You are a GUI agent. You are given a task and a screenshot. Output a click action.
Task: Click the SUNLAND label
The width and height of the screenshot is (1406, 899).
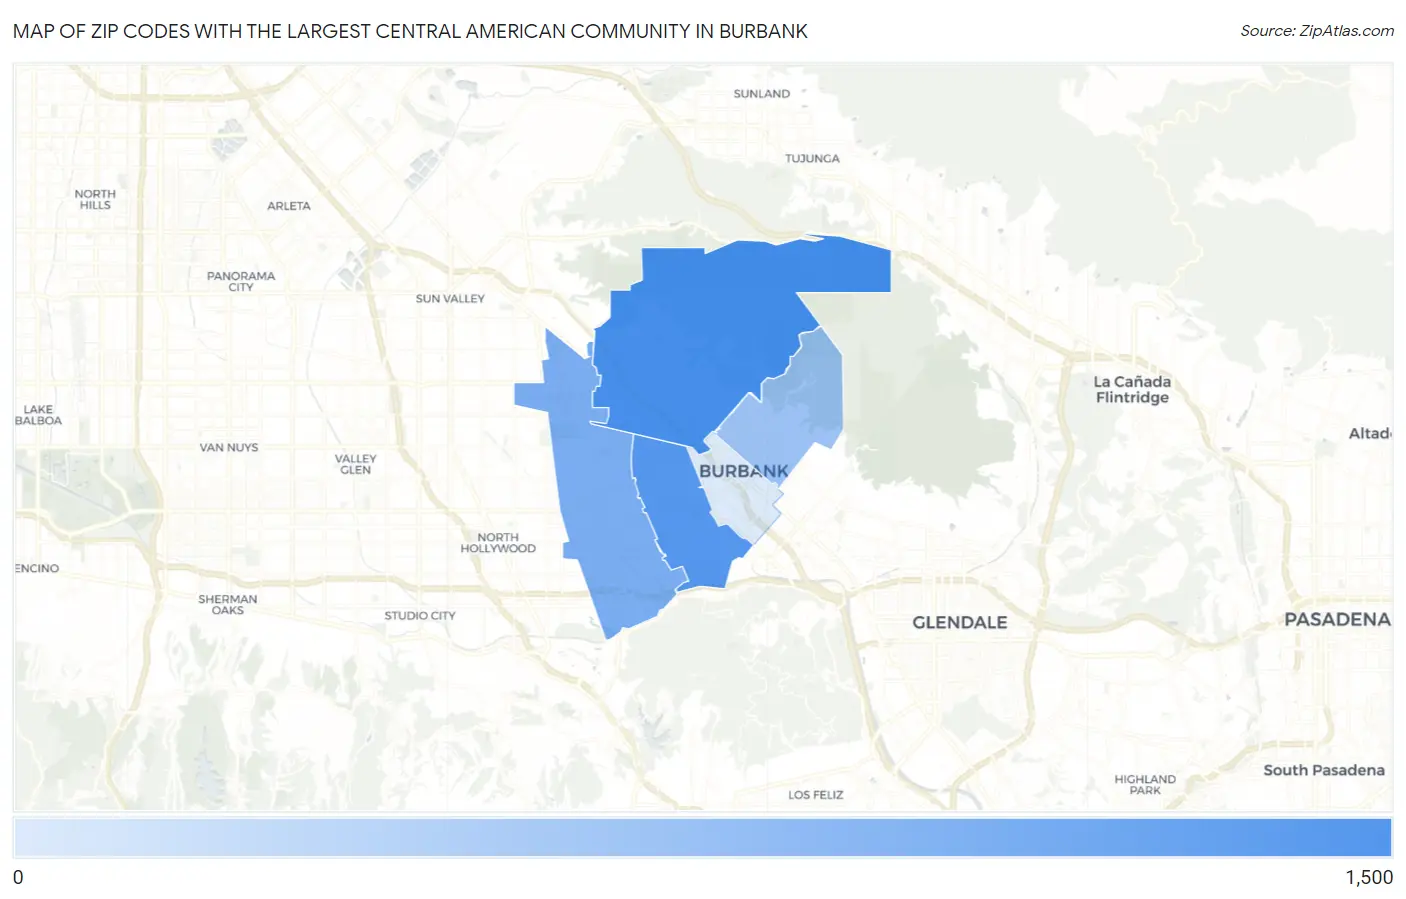point(762,94)
